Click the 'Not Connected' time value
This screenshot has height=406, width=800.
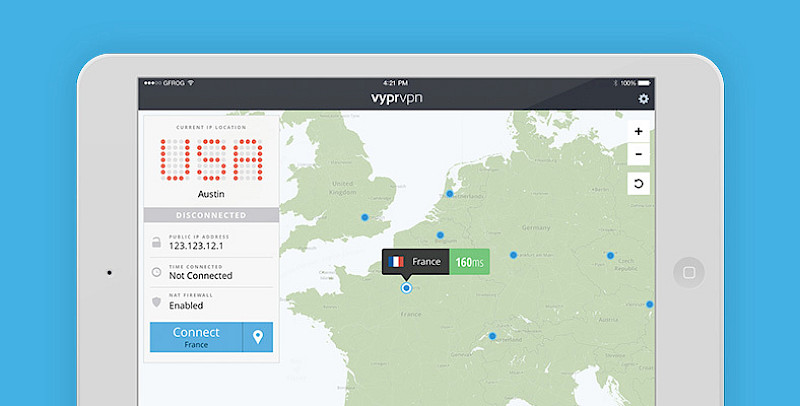click(x=201, y=275)
